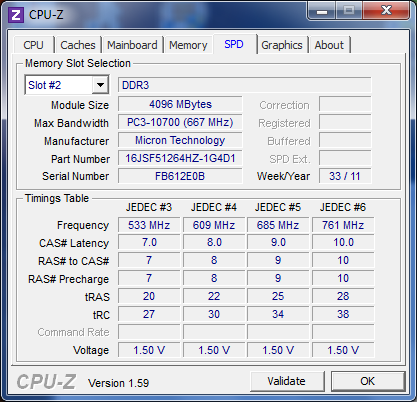Close the CPU-Z window
417x402 pixels.
[x=386, y=10]
